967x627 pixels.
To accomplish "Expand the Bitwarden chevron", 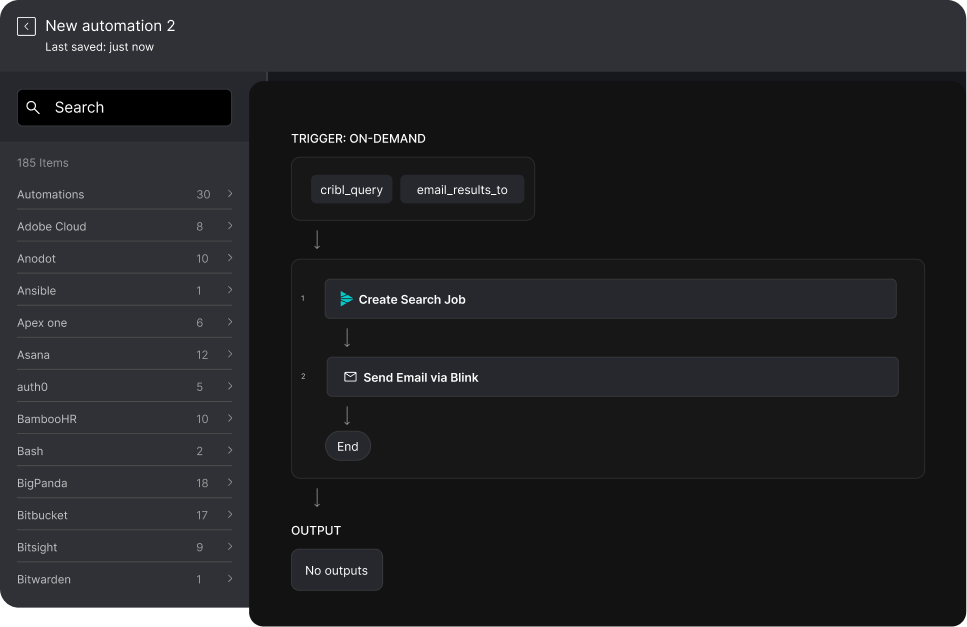I will [x=230, y=578].
